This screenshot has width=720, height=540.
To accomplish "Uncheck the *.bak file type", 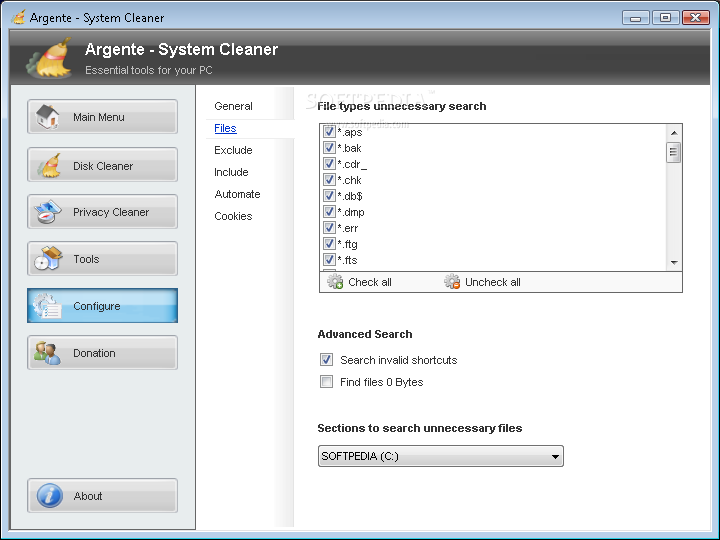I will click(329, 148).
